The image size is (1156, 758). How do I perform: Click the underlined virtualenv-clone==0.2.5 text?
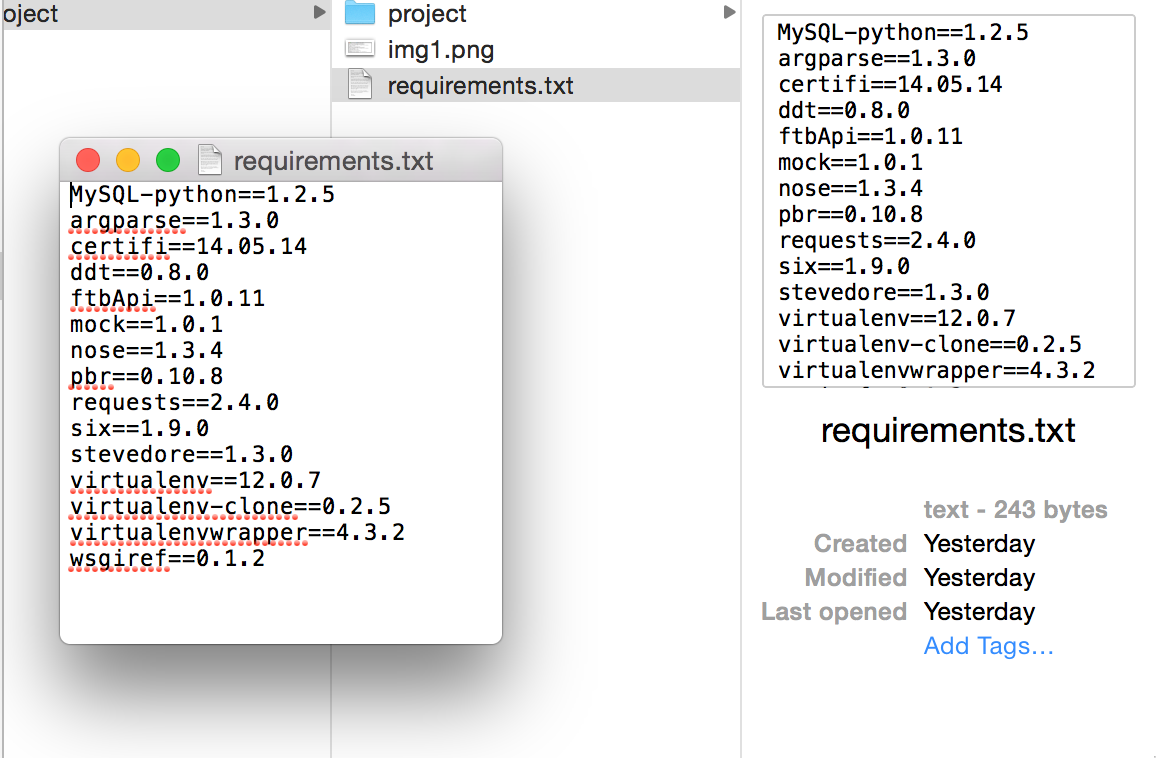[230, 506]
